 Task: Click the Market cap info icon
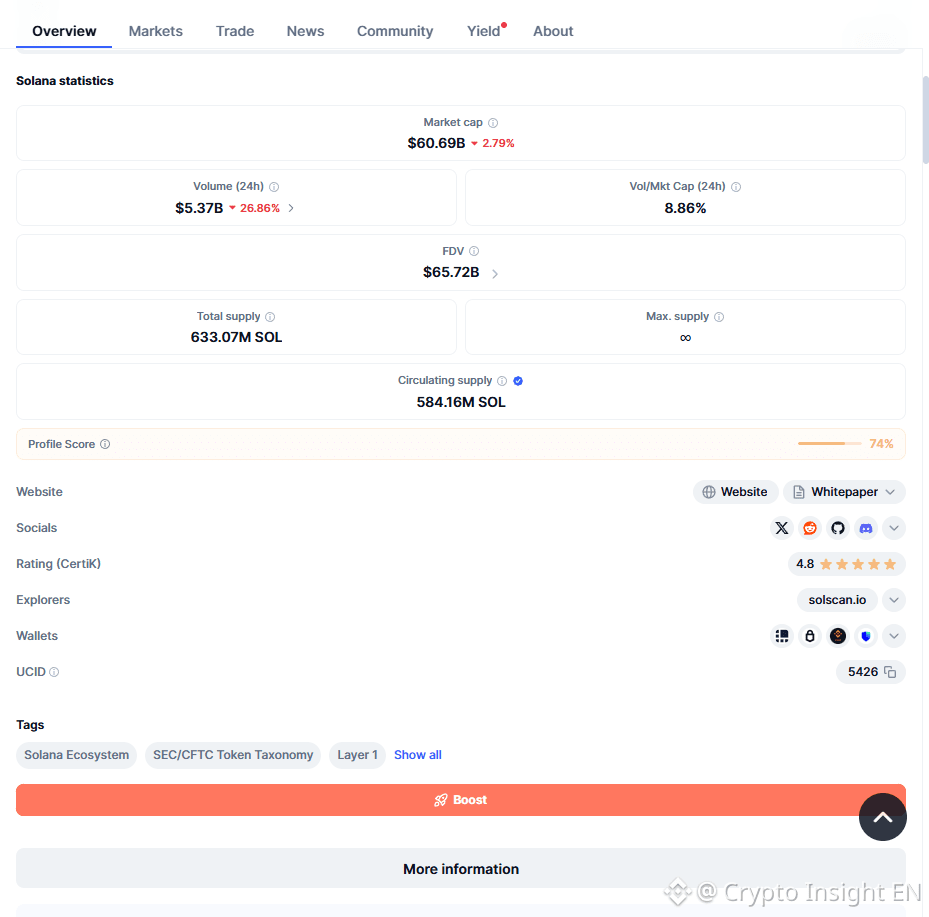click(493, 123)
